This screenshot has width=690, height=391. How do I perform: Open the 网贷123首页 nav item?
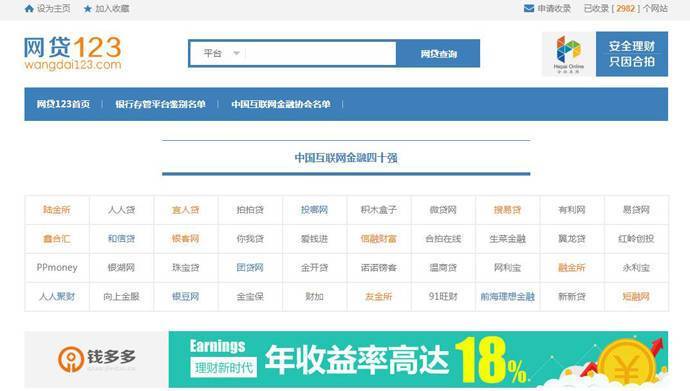click(x=63, y=104)
